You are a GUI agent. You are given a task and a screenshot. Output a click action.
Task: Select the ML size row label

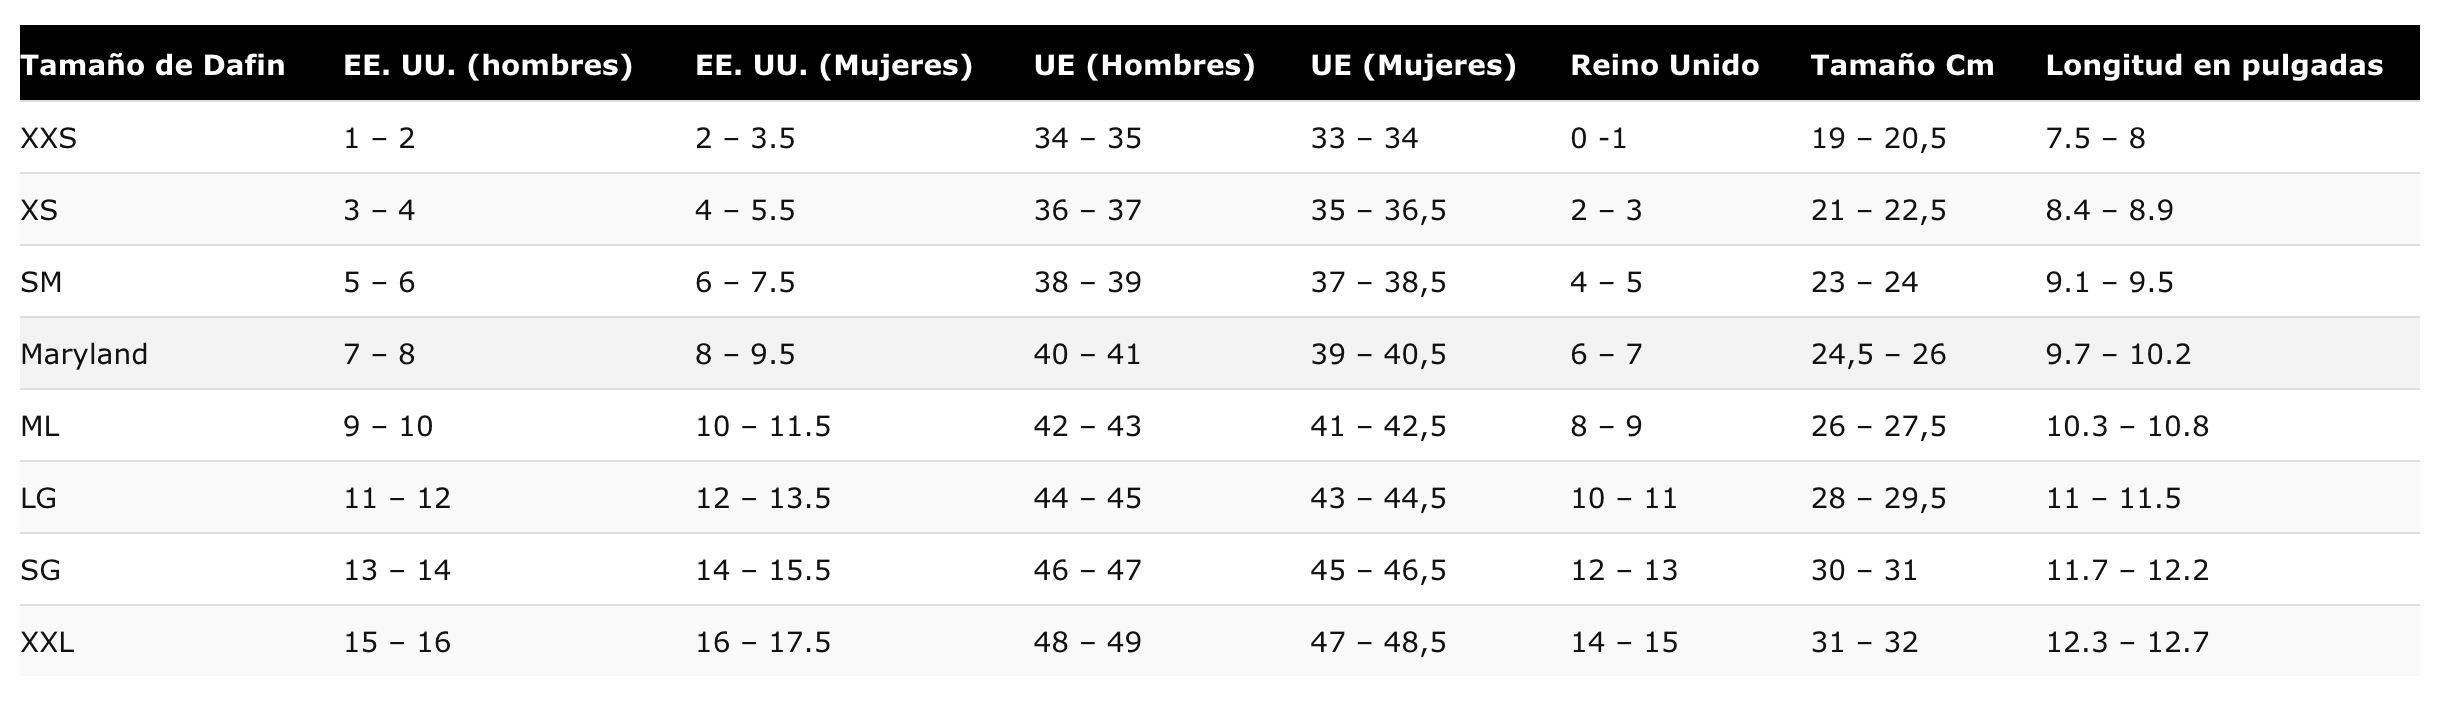point(40,426)
